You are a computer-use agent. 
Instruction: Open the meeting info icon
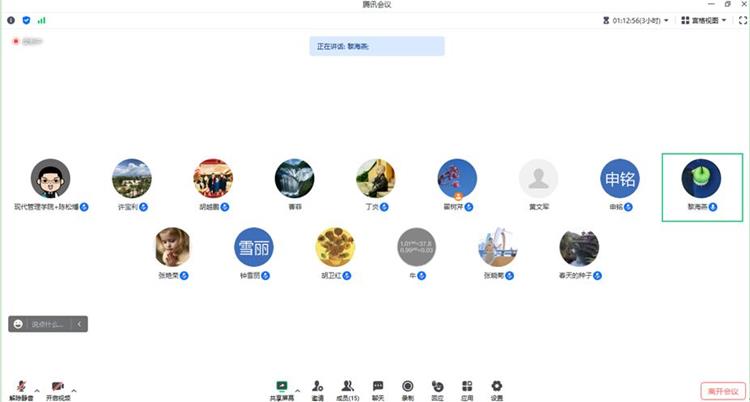11,21
